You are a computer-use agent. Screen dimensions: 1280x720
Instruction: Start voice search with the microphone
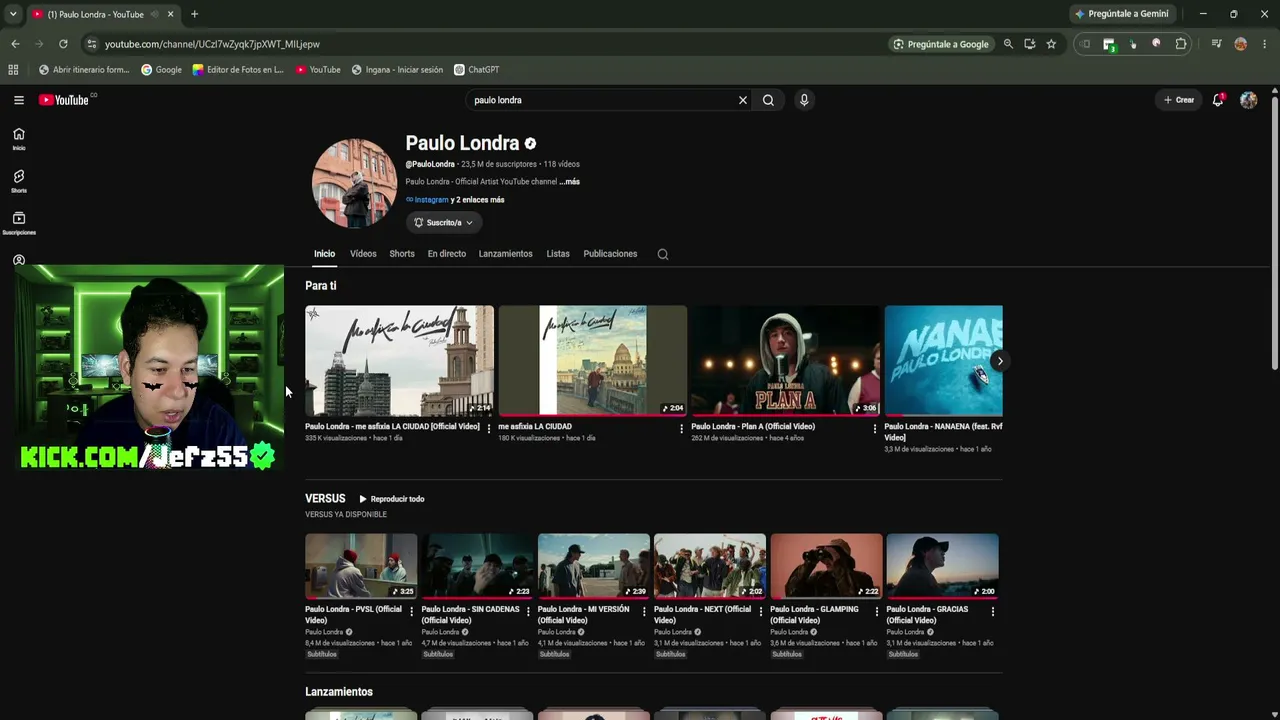tap(803, 100)
